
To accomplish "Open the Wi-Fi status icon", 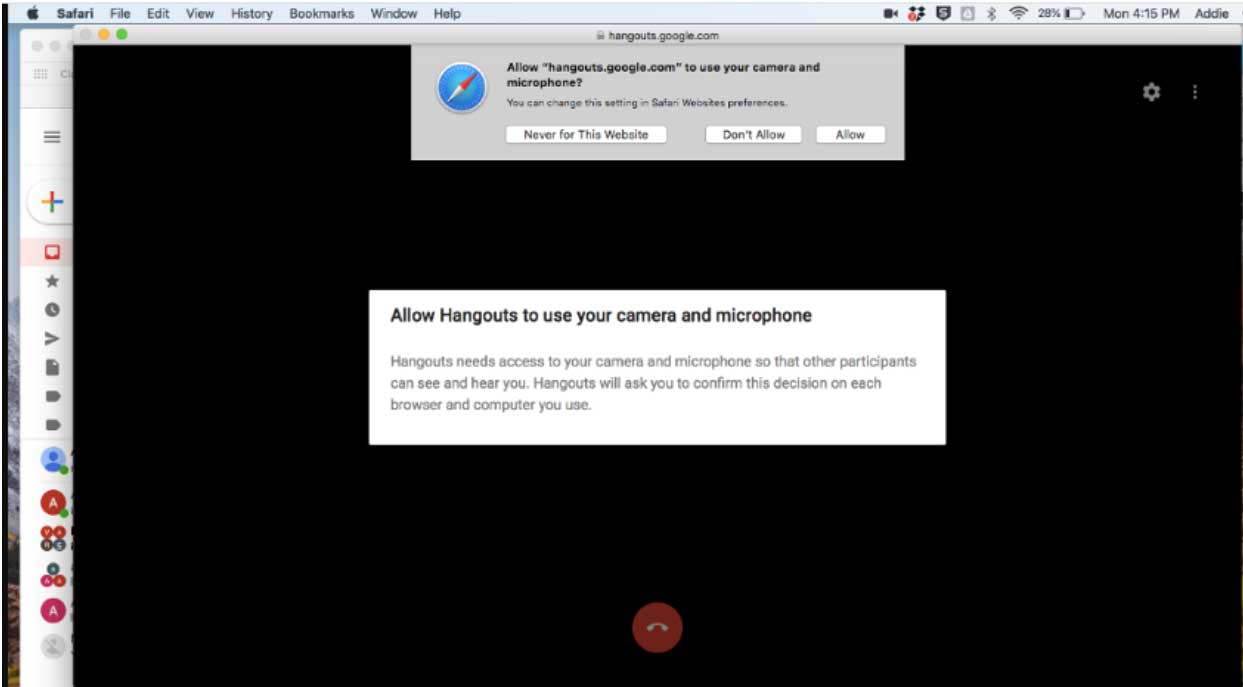I will (1020, 13).
